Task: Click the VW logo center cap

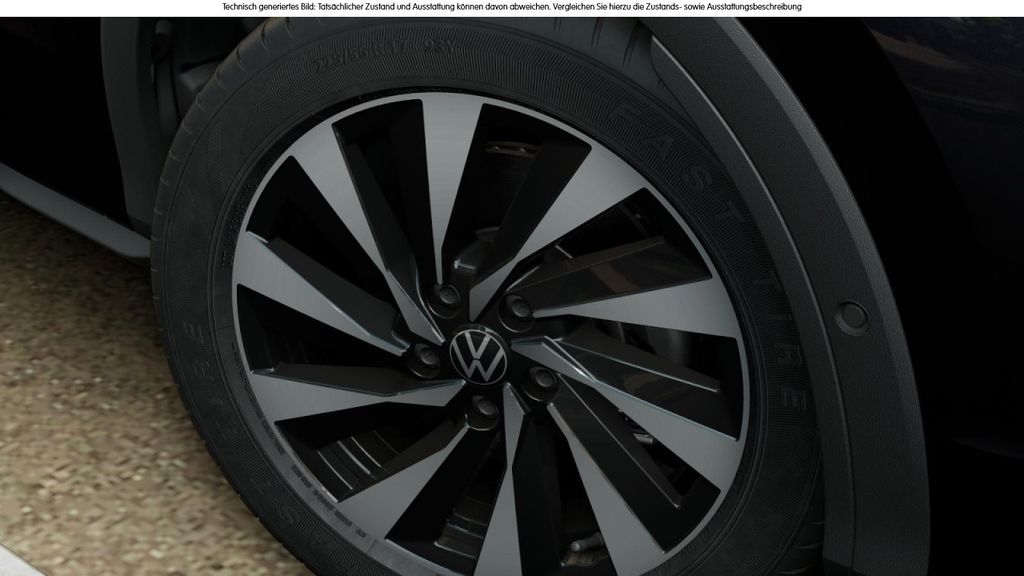Action: (x=474, y=356)
